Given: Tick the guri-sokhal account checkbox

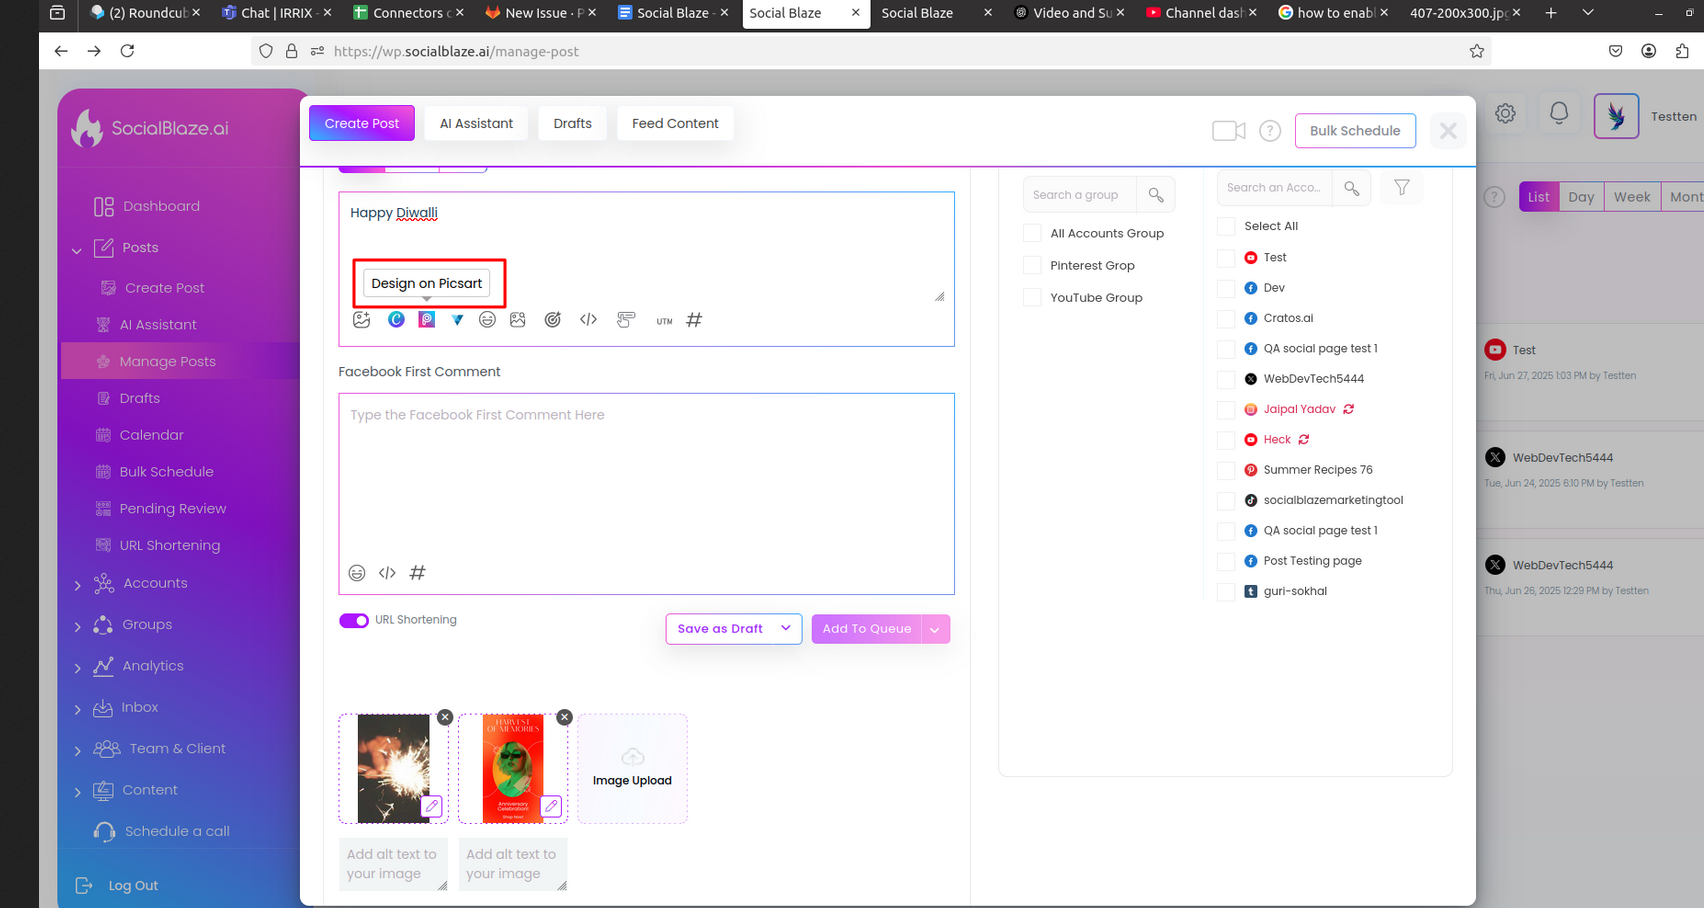Looking at the screenshot, I should 1226,591.
